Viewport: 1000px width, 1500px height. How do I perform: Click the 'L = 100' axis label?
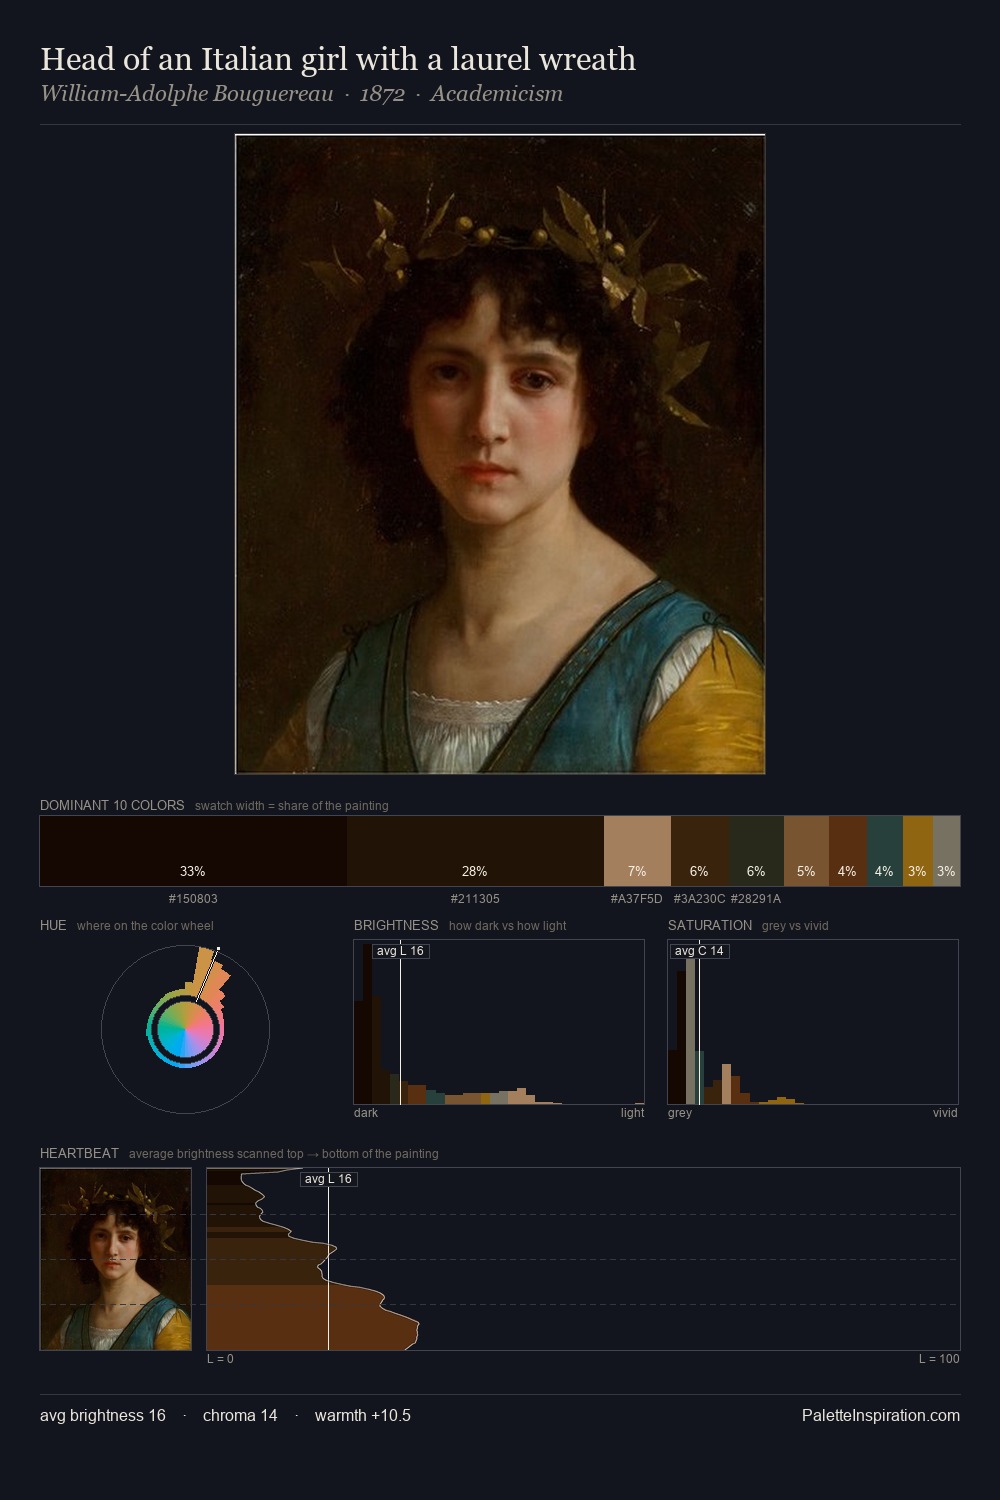(939, 1359)
